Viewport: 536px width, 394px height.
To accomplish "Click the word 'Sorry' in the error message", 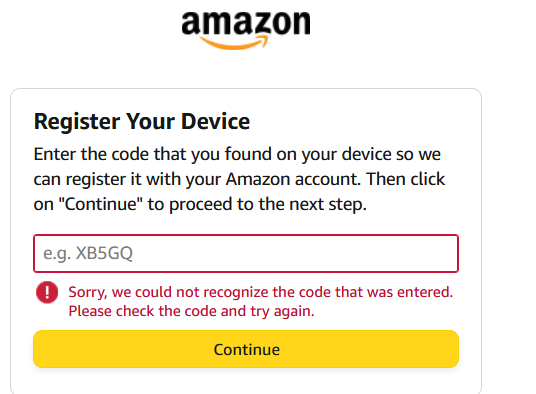I will coord(88,293).
